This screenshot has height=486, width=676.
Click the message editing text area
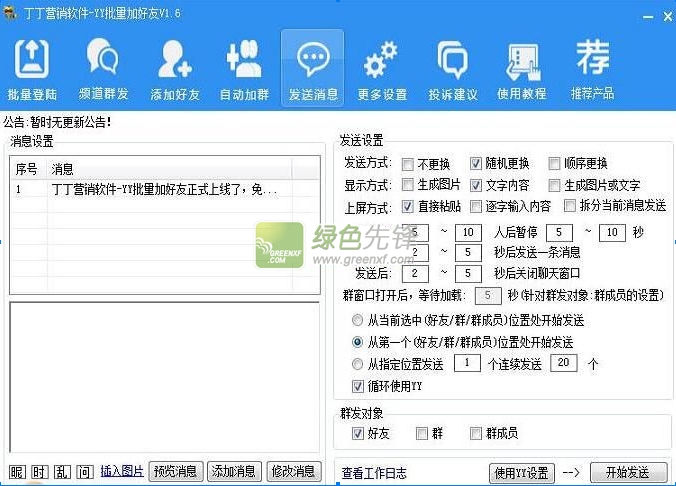point(164,378)
